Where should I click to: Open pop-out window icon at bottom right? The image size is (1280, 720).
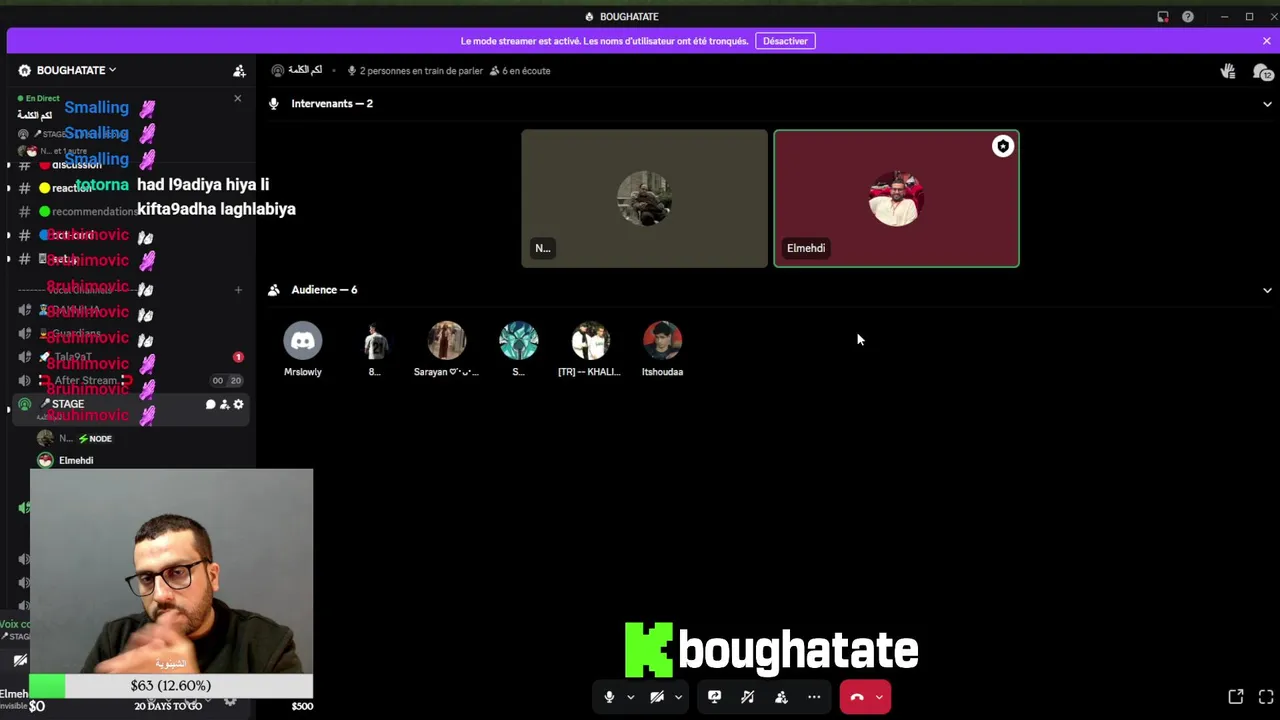(x=1236, y=697)
